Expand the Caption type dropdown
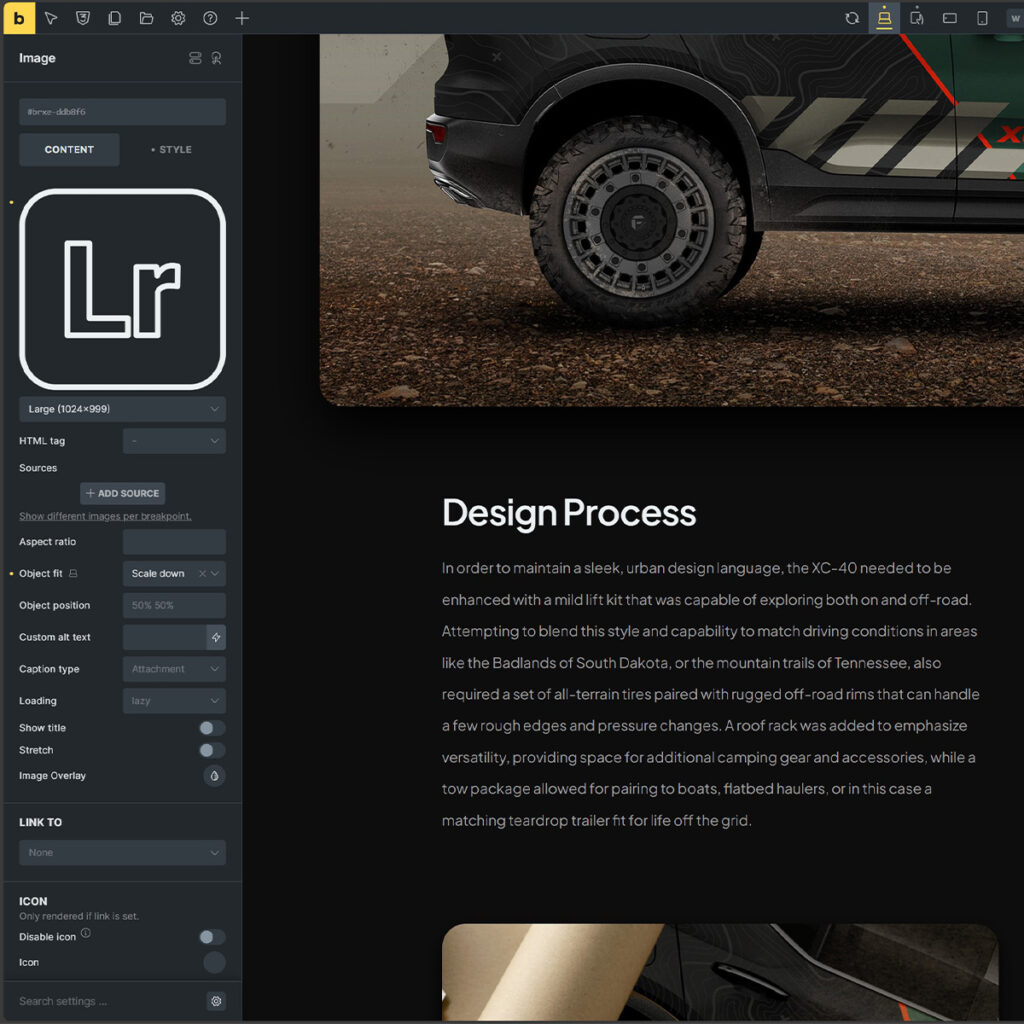The height and width of the screenshot is (1024, 1024). [174, 669]
